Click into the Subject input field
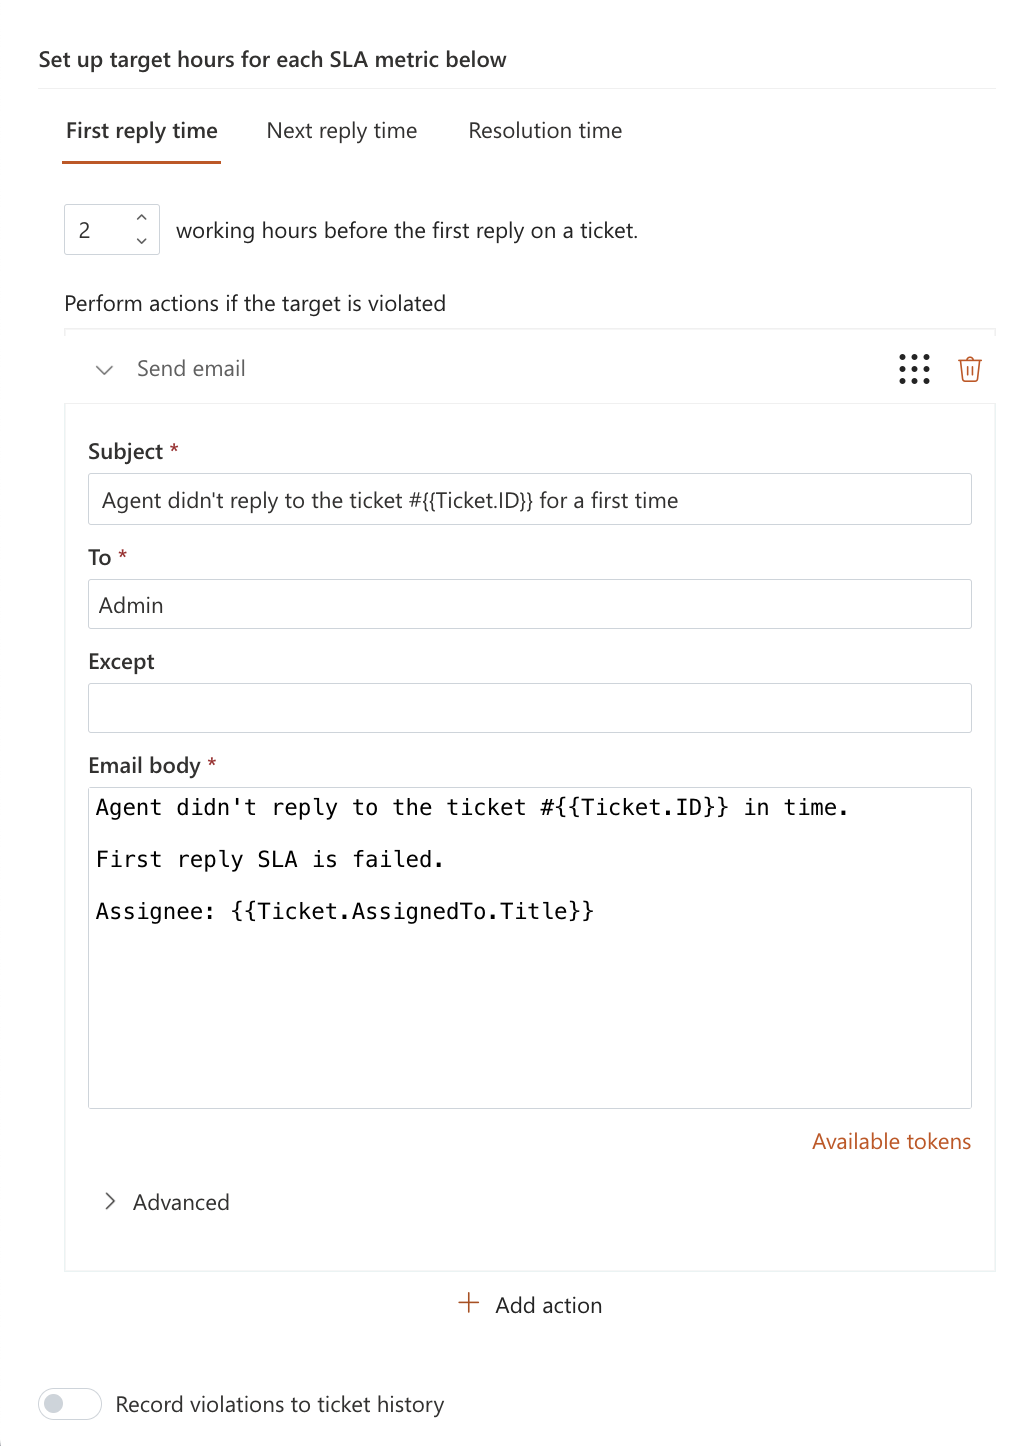This screenshot has height=1446, width=1032. pyautogui.click(x=530, y=500)
